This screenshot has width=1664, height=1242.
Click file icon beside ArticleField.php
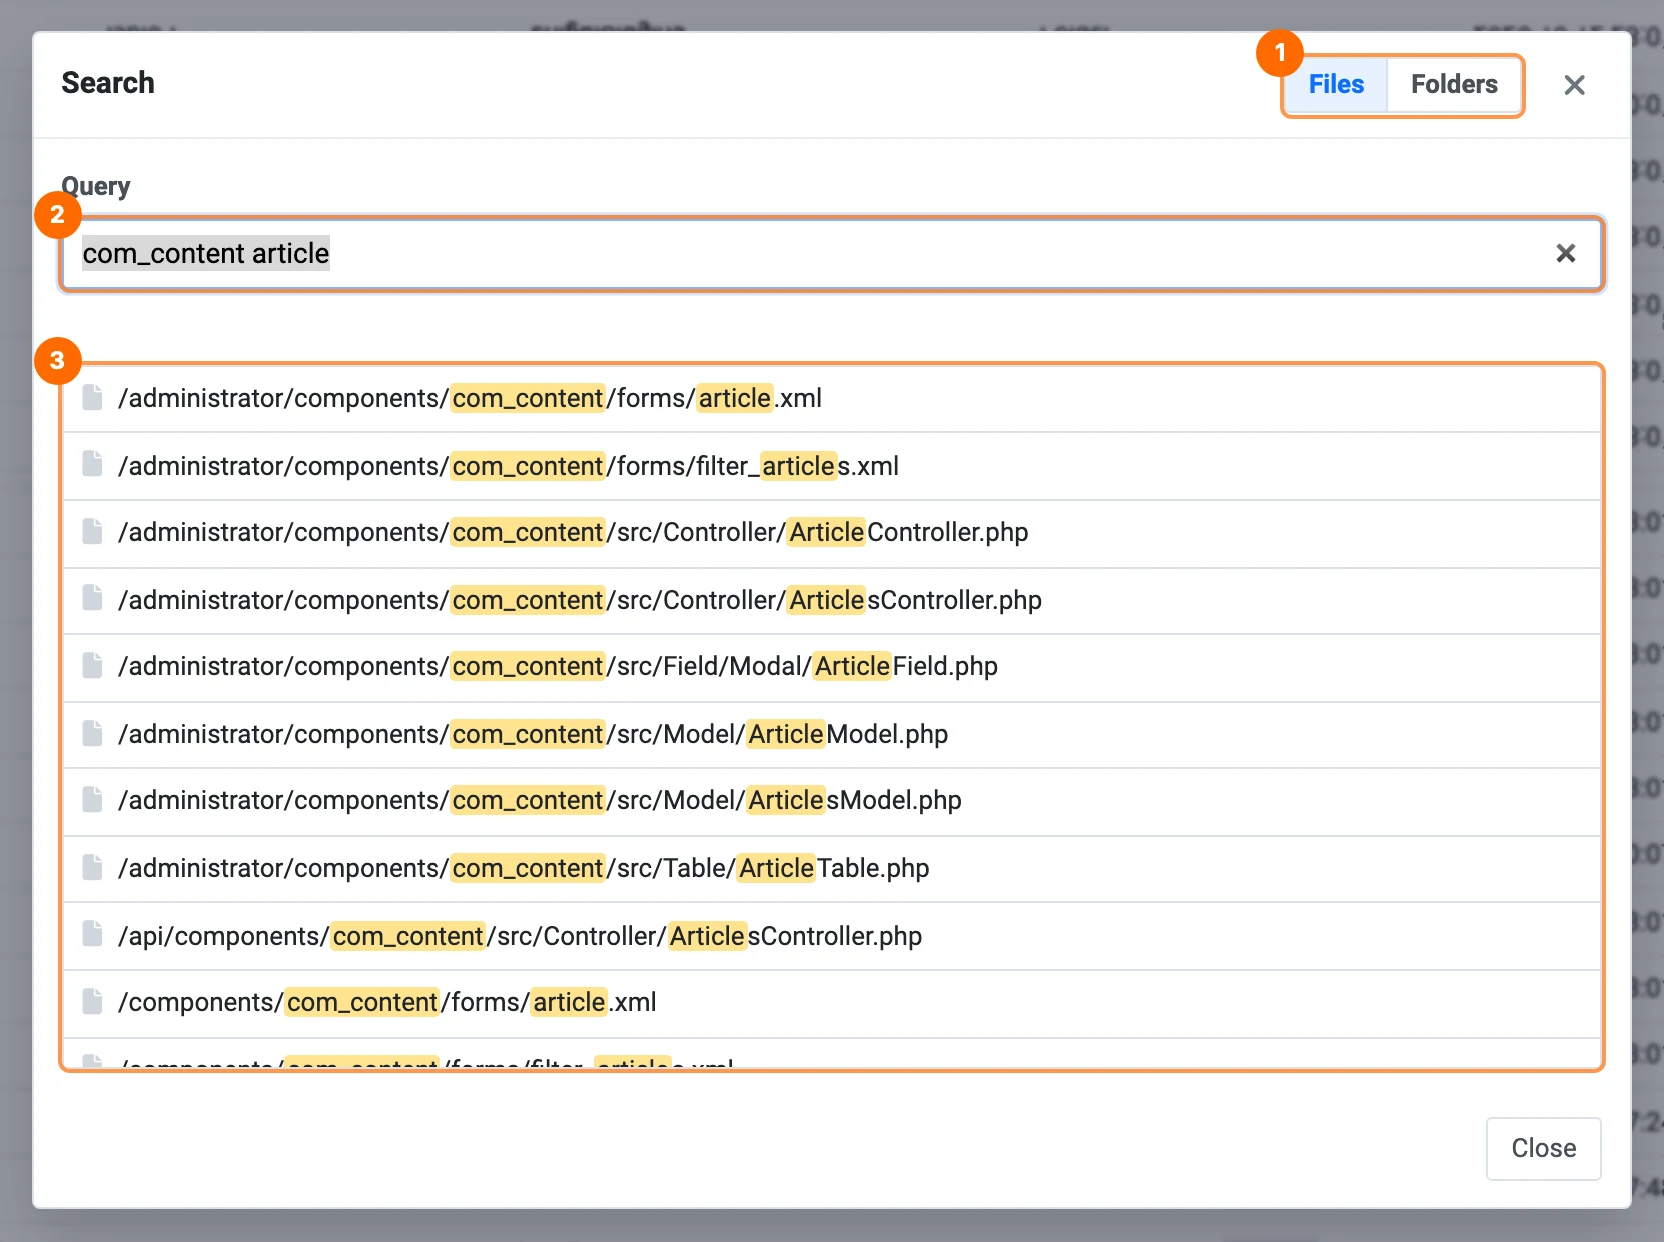tap(92, 665)
